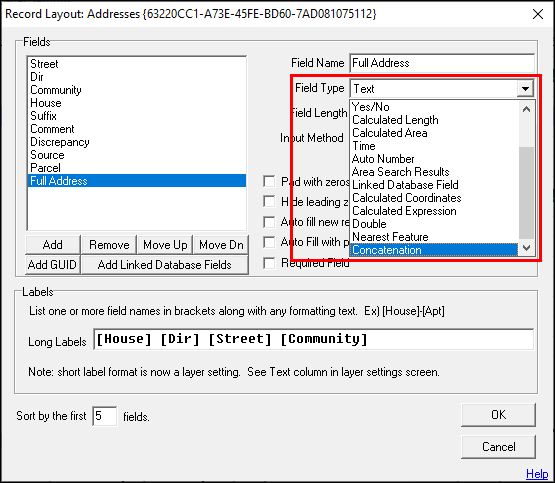Select Source field in list
Viewport: 555px width, 483px height.
(x=137, y=155)
